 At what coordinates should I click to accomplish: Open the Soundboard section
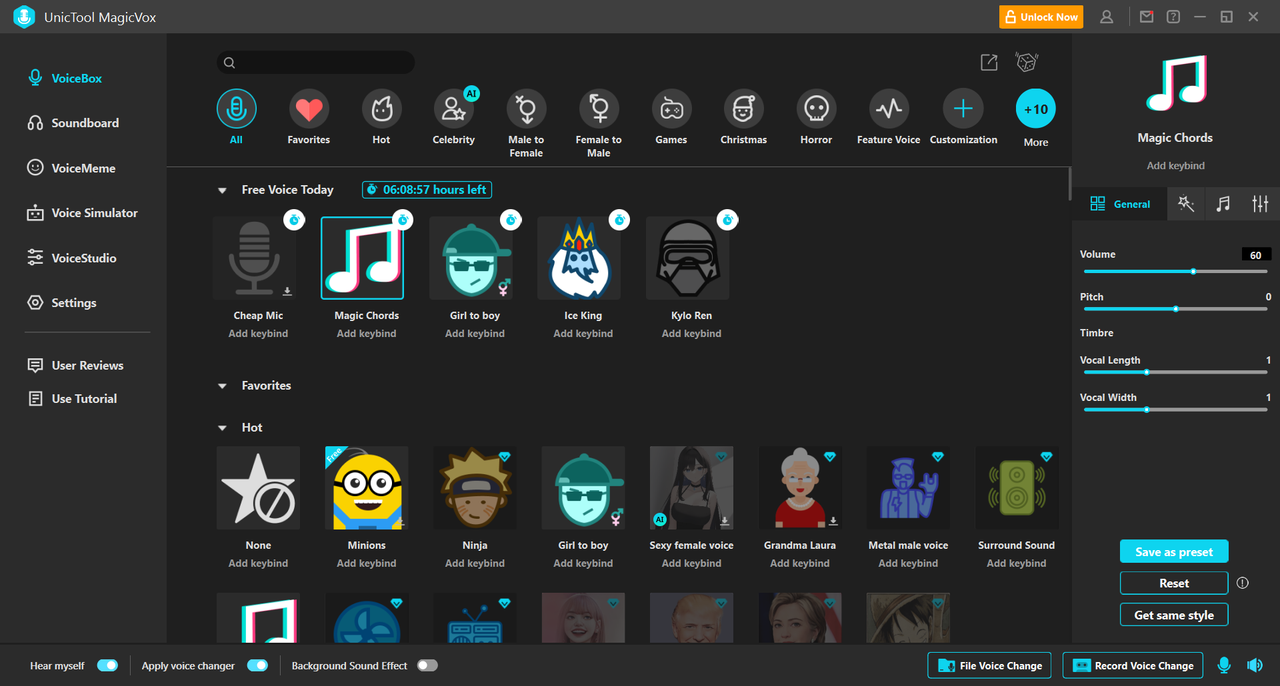click(73, 123)
